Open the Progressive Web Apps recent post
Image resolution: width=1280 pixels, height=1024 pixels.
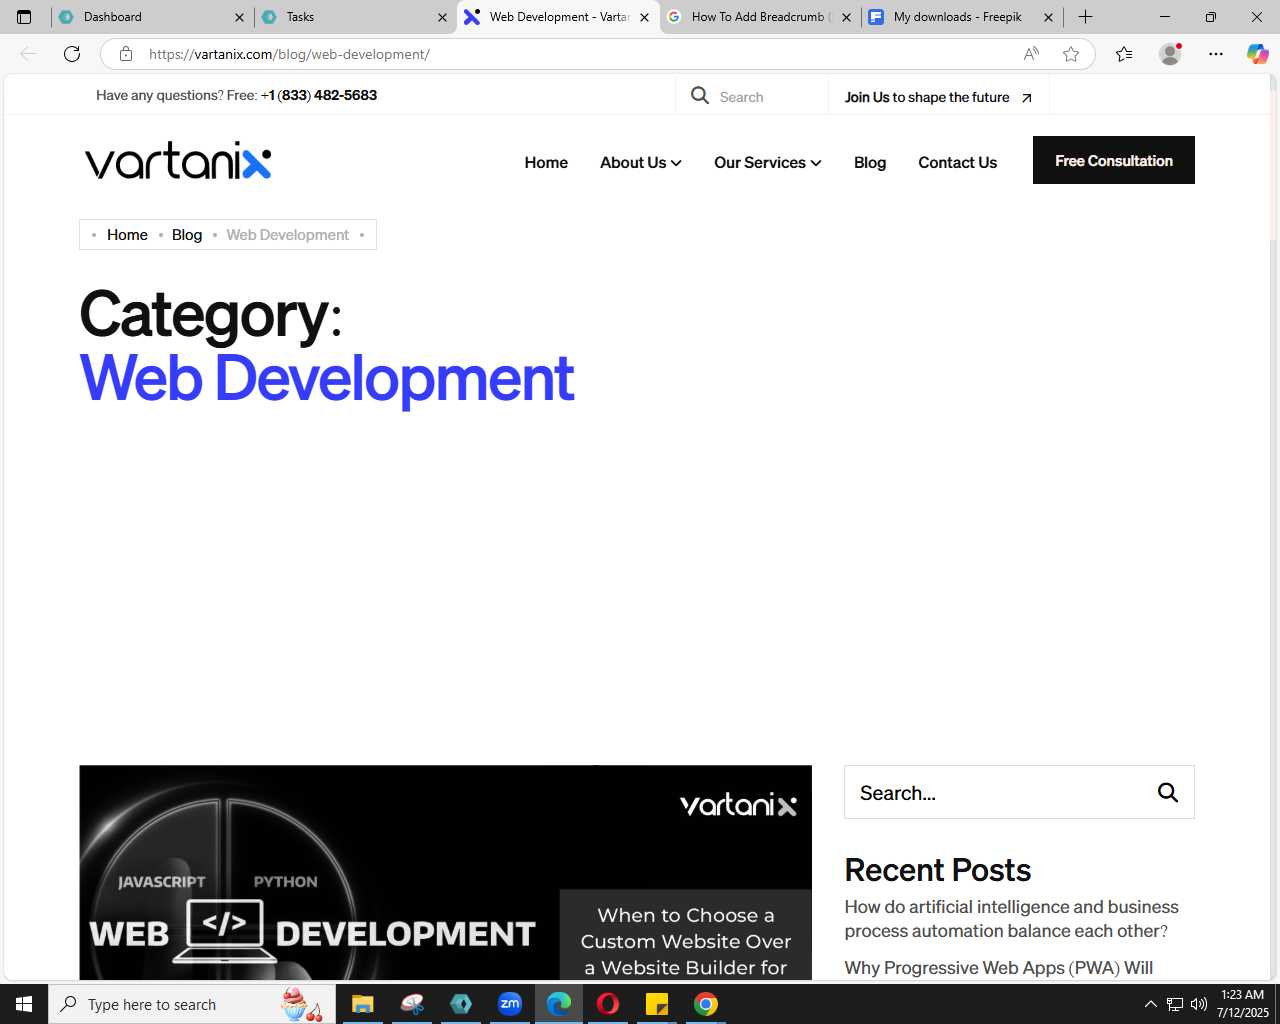998,968
